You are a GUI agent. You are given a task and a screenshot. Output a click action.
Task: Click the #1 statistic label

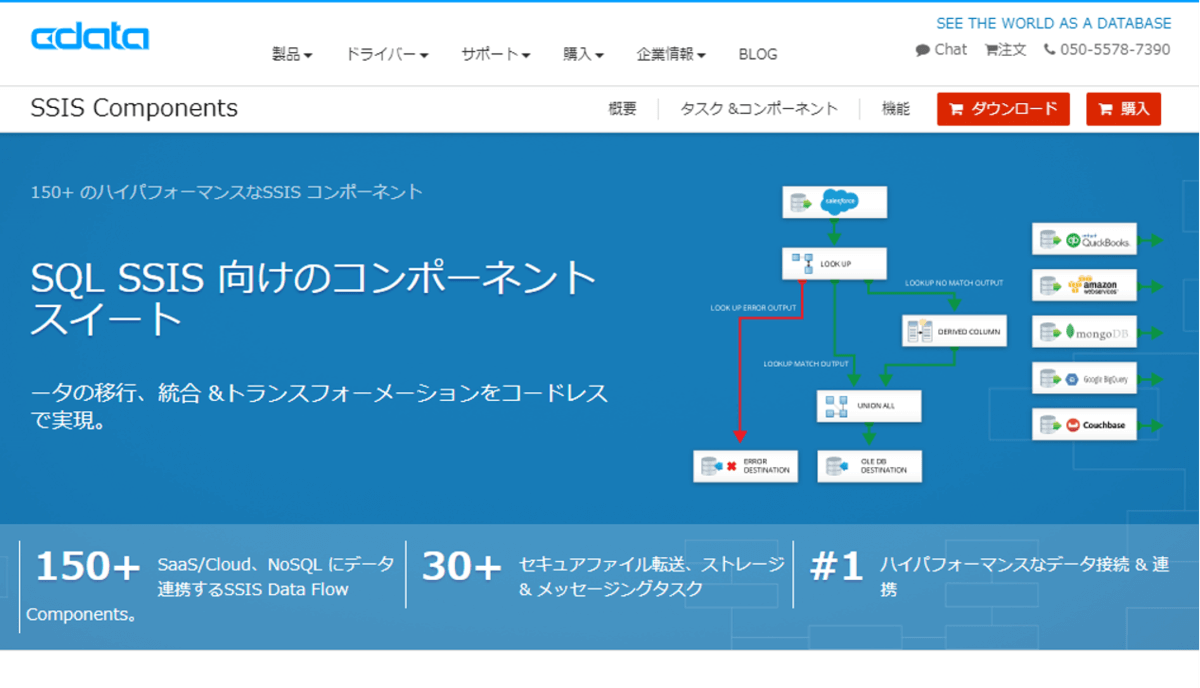(x=836, y=567)
